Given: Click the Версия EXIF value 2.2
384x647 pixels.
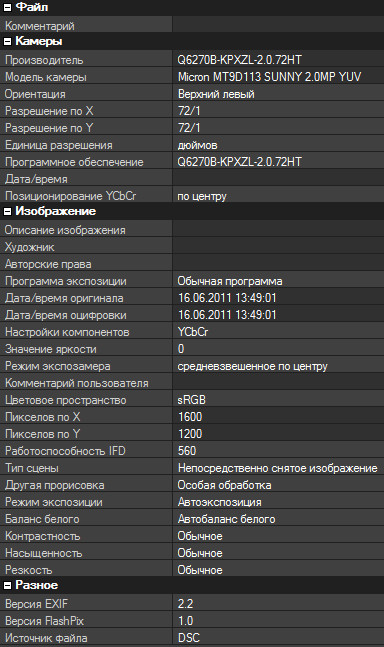Looking at the screenshot, I should [186, 604].
